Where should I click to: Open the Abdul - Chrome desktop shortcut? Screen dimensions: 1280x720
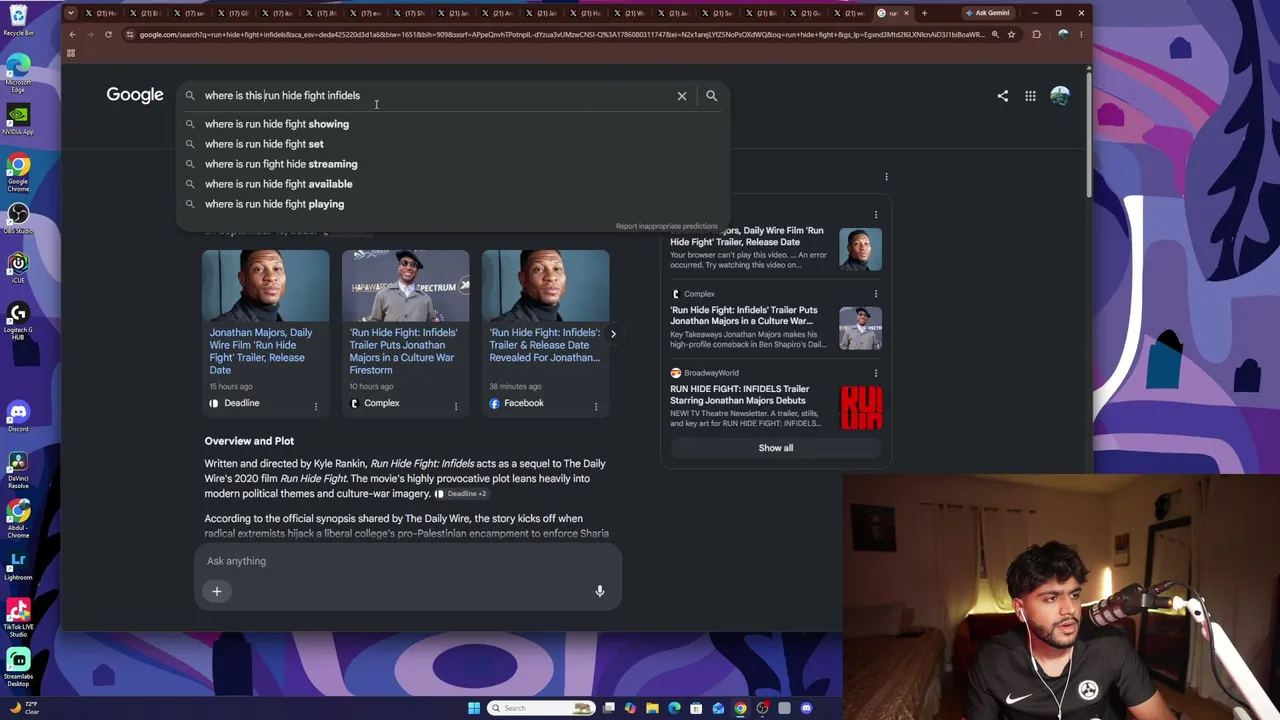click(18, 520)
